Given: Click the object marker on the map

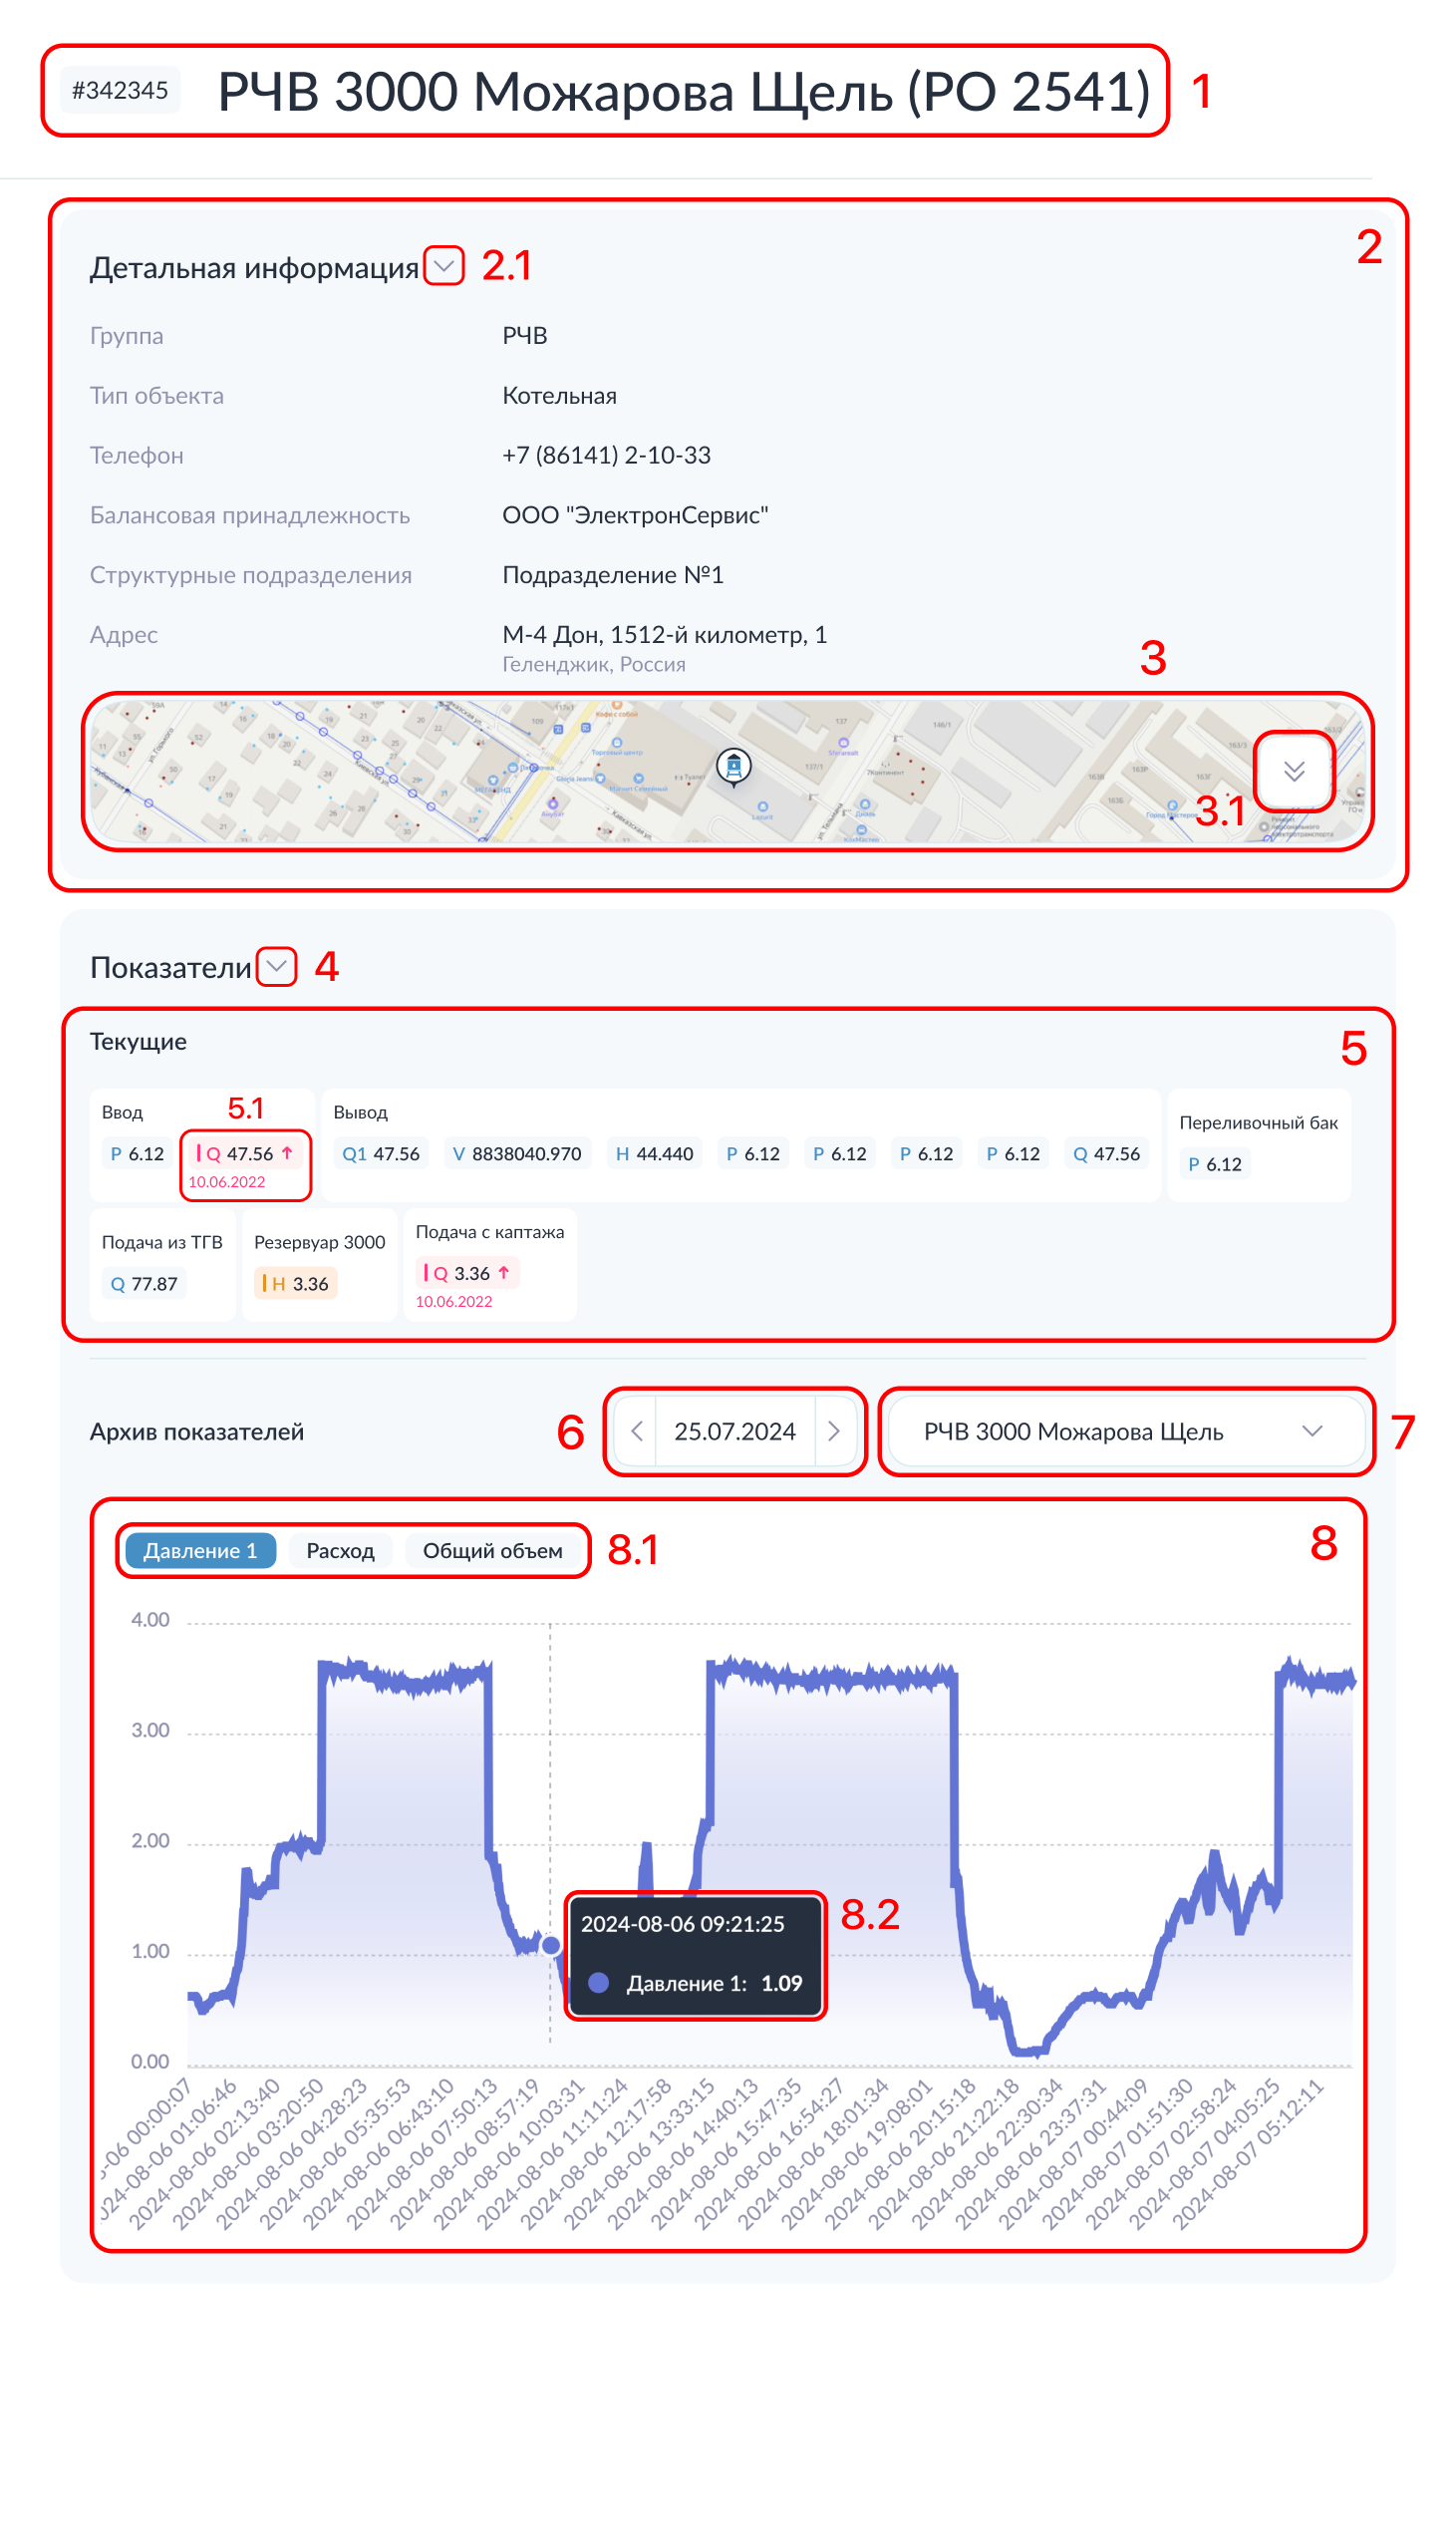Looking at the screenshot, I should 734,767.
